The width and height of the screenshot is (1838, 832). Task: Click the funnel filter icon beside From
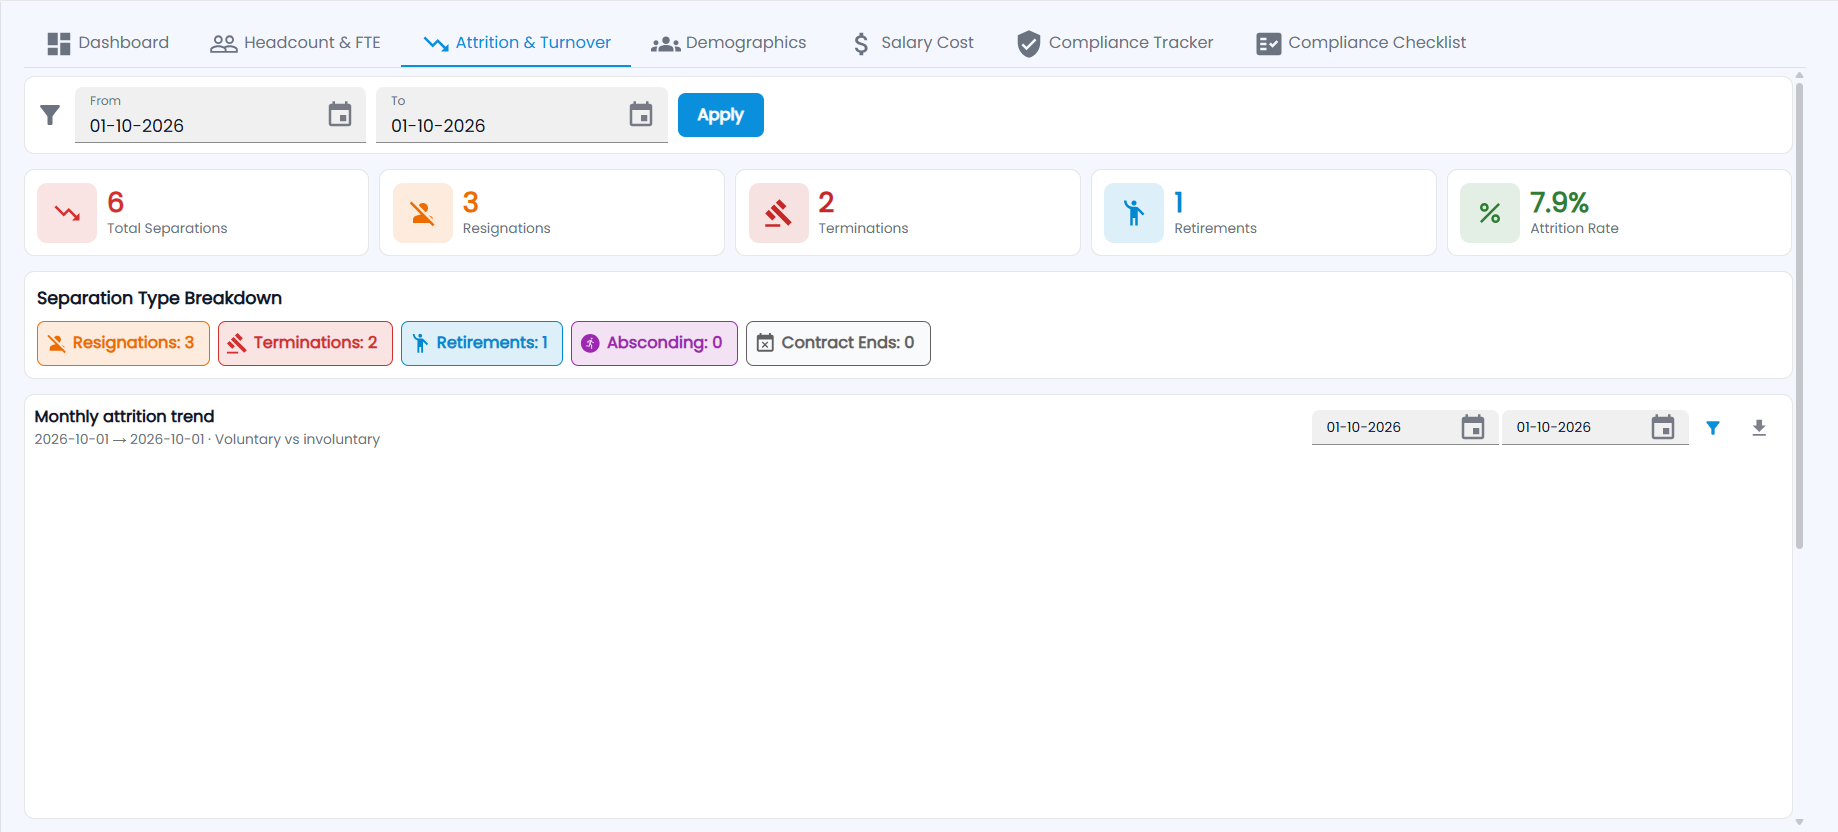pos(50,115)
